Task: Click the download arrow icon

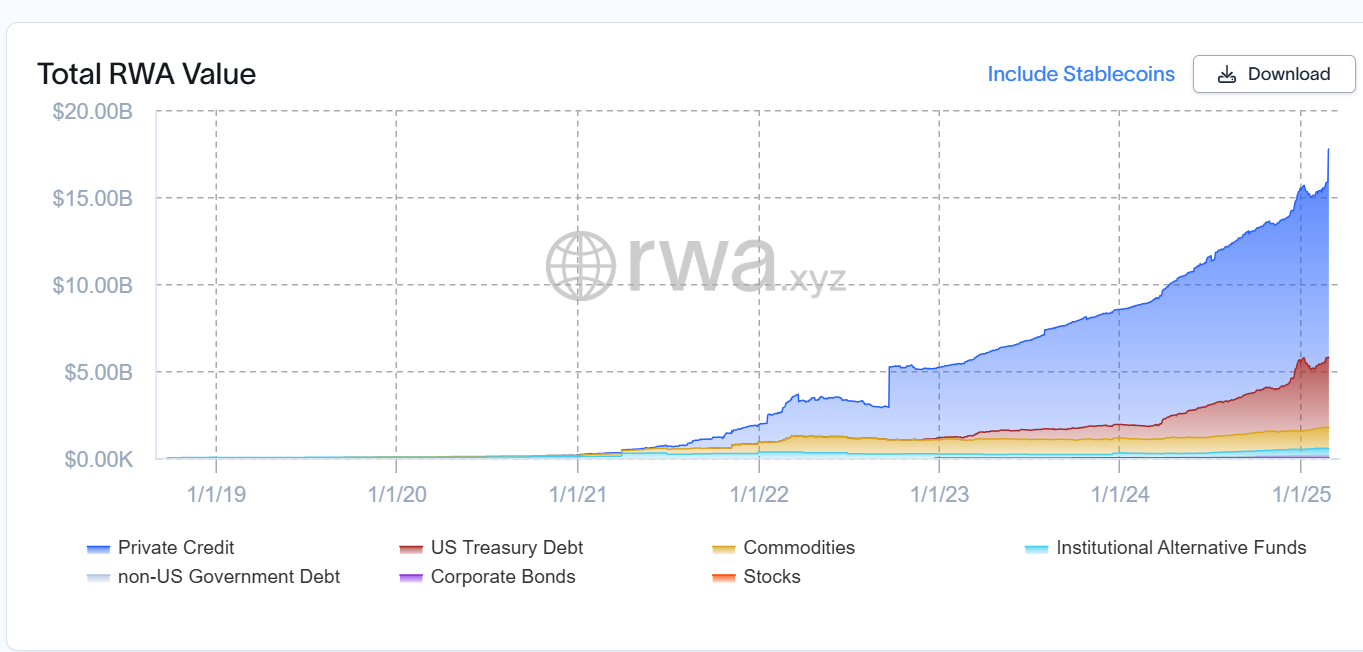Action: point(1227,75)
